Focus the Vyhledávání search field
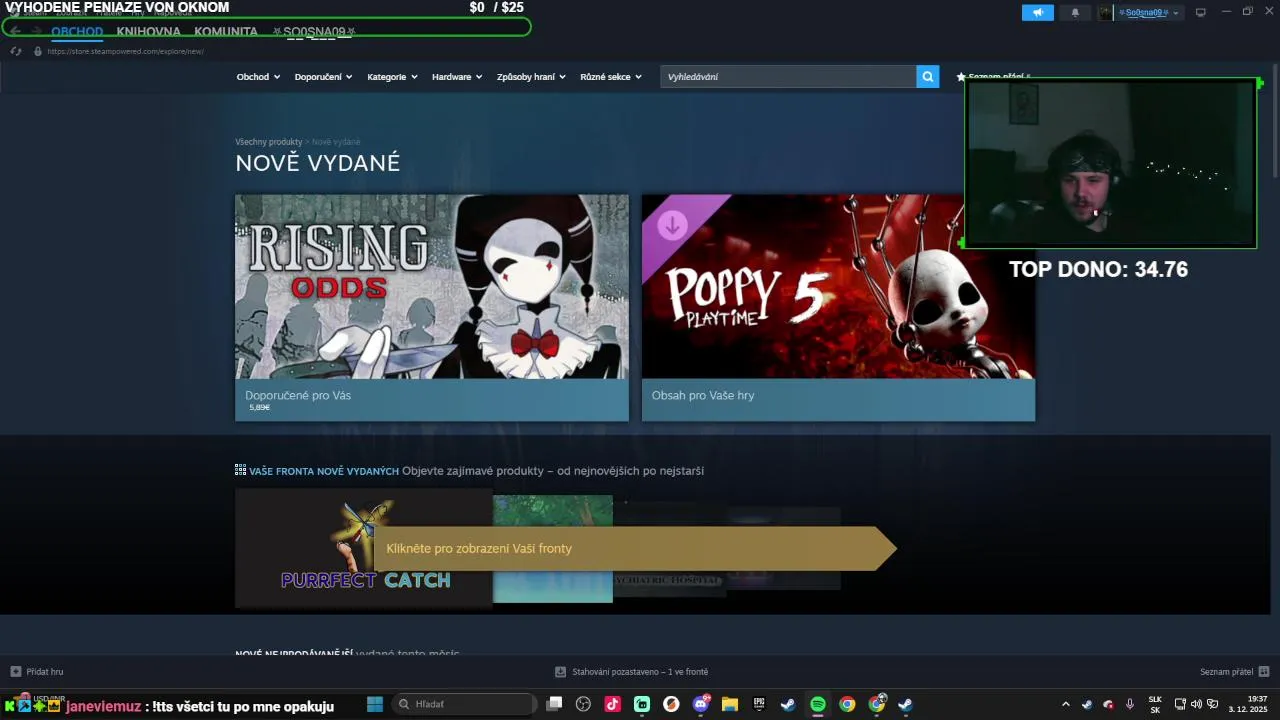1280x720 pixels. click(x=788, y=77)
